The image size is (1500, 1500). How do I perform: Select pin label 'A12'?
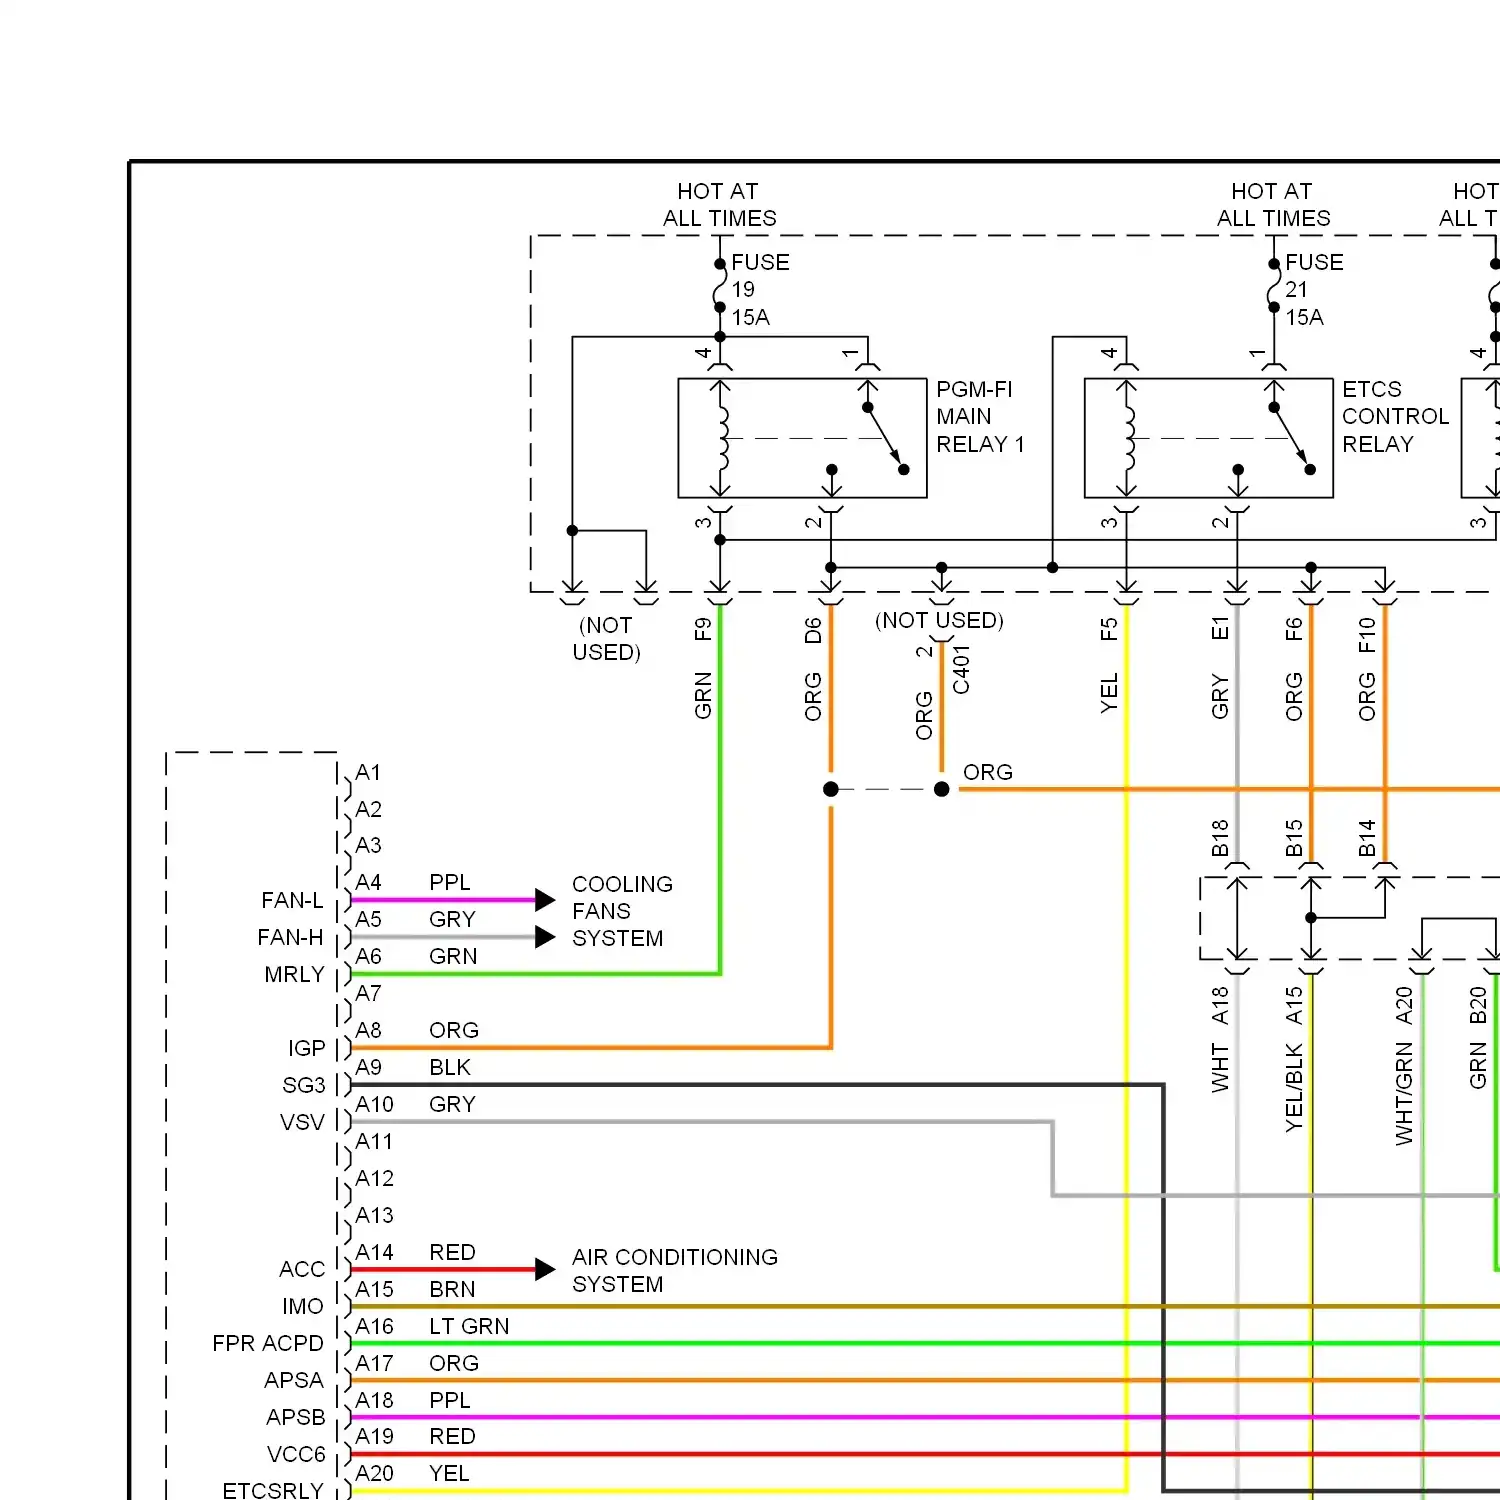coord(374,1178)
